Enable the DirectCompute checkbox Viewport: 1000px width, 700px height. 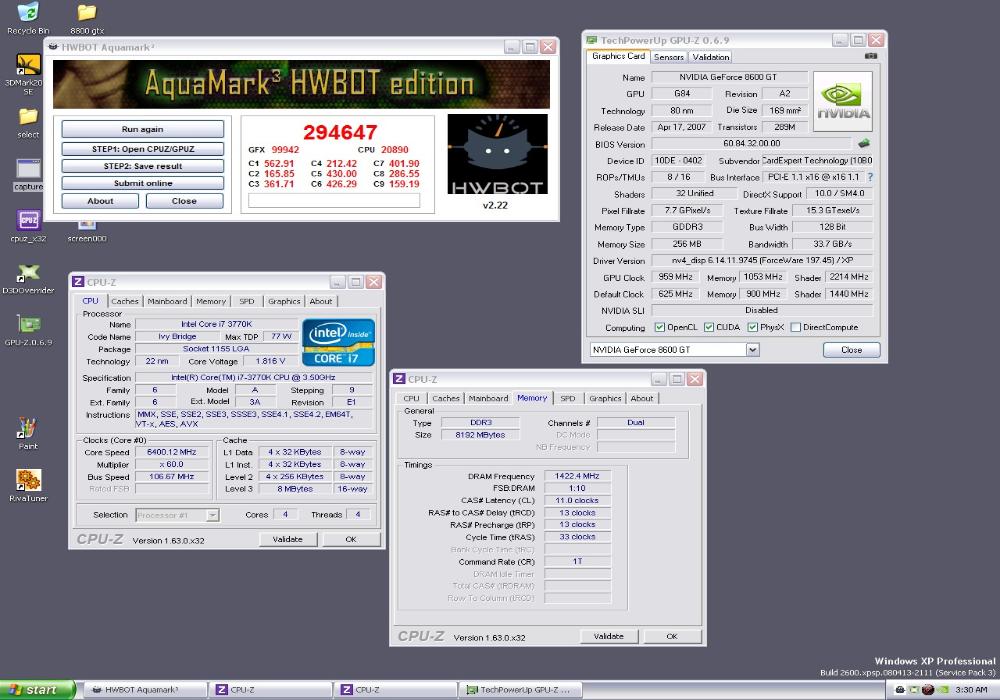pos(795,327)
